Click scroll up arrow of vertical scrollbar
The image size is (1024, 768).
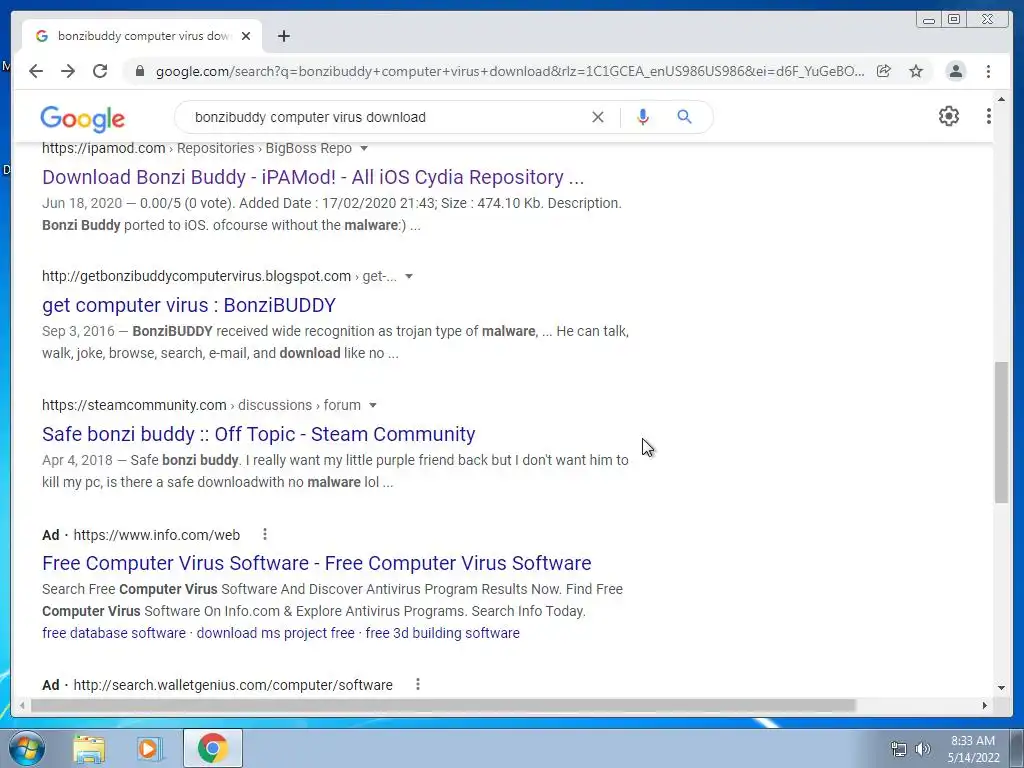[x=1001, y=99]
